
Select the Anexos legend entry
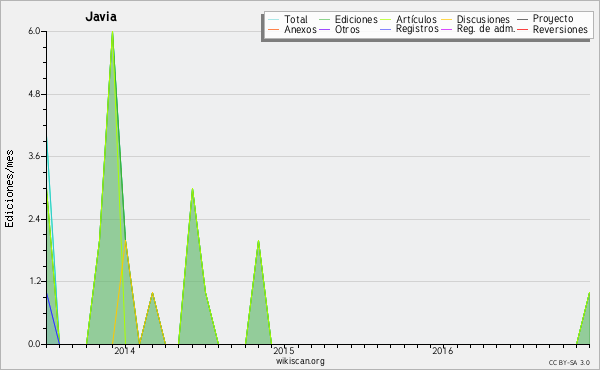click(300, 29)
